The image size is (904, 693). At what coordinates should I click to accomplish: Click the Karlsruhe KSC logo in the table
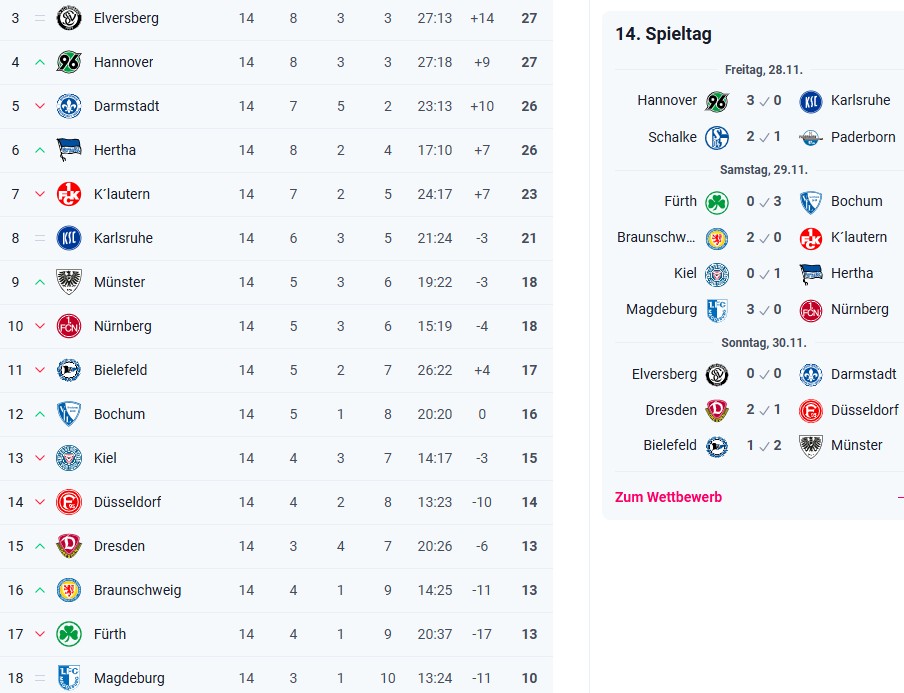click(69, 238)
